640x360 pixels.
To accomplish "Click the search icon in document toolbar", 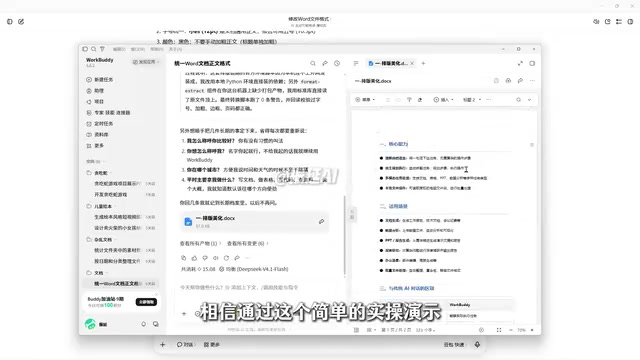I will (518, 100).
